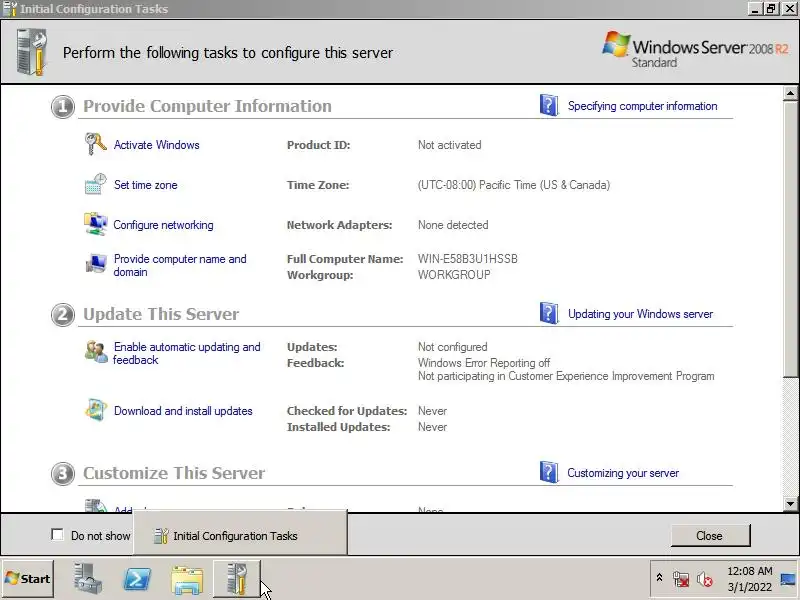The width and height of the screenshot is (800, 600).
Task: Click the window title bar icon
Action: click(10, 9)
